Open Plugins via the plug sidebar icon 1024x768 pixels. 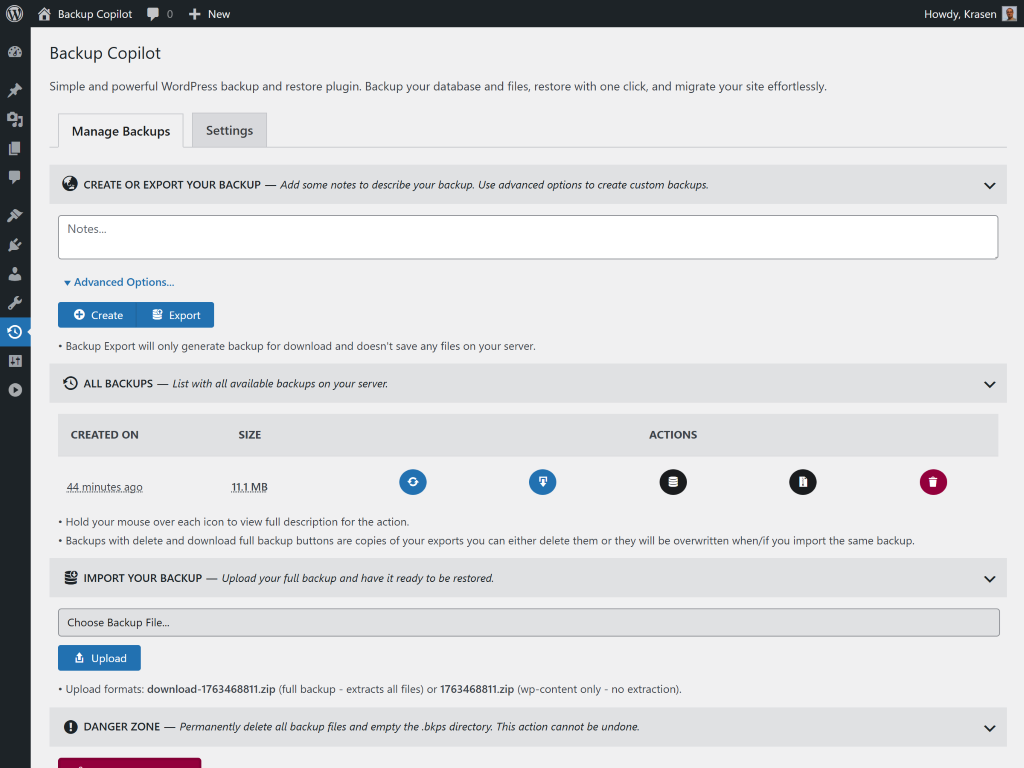14,245
